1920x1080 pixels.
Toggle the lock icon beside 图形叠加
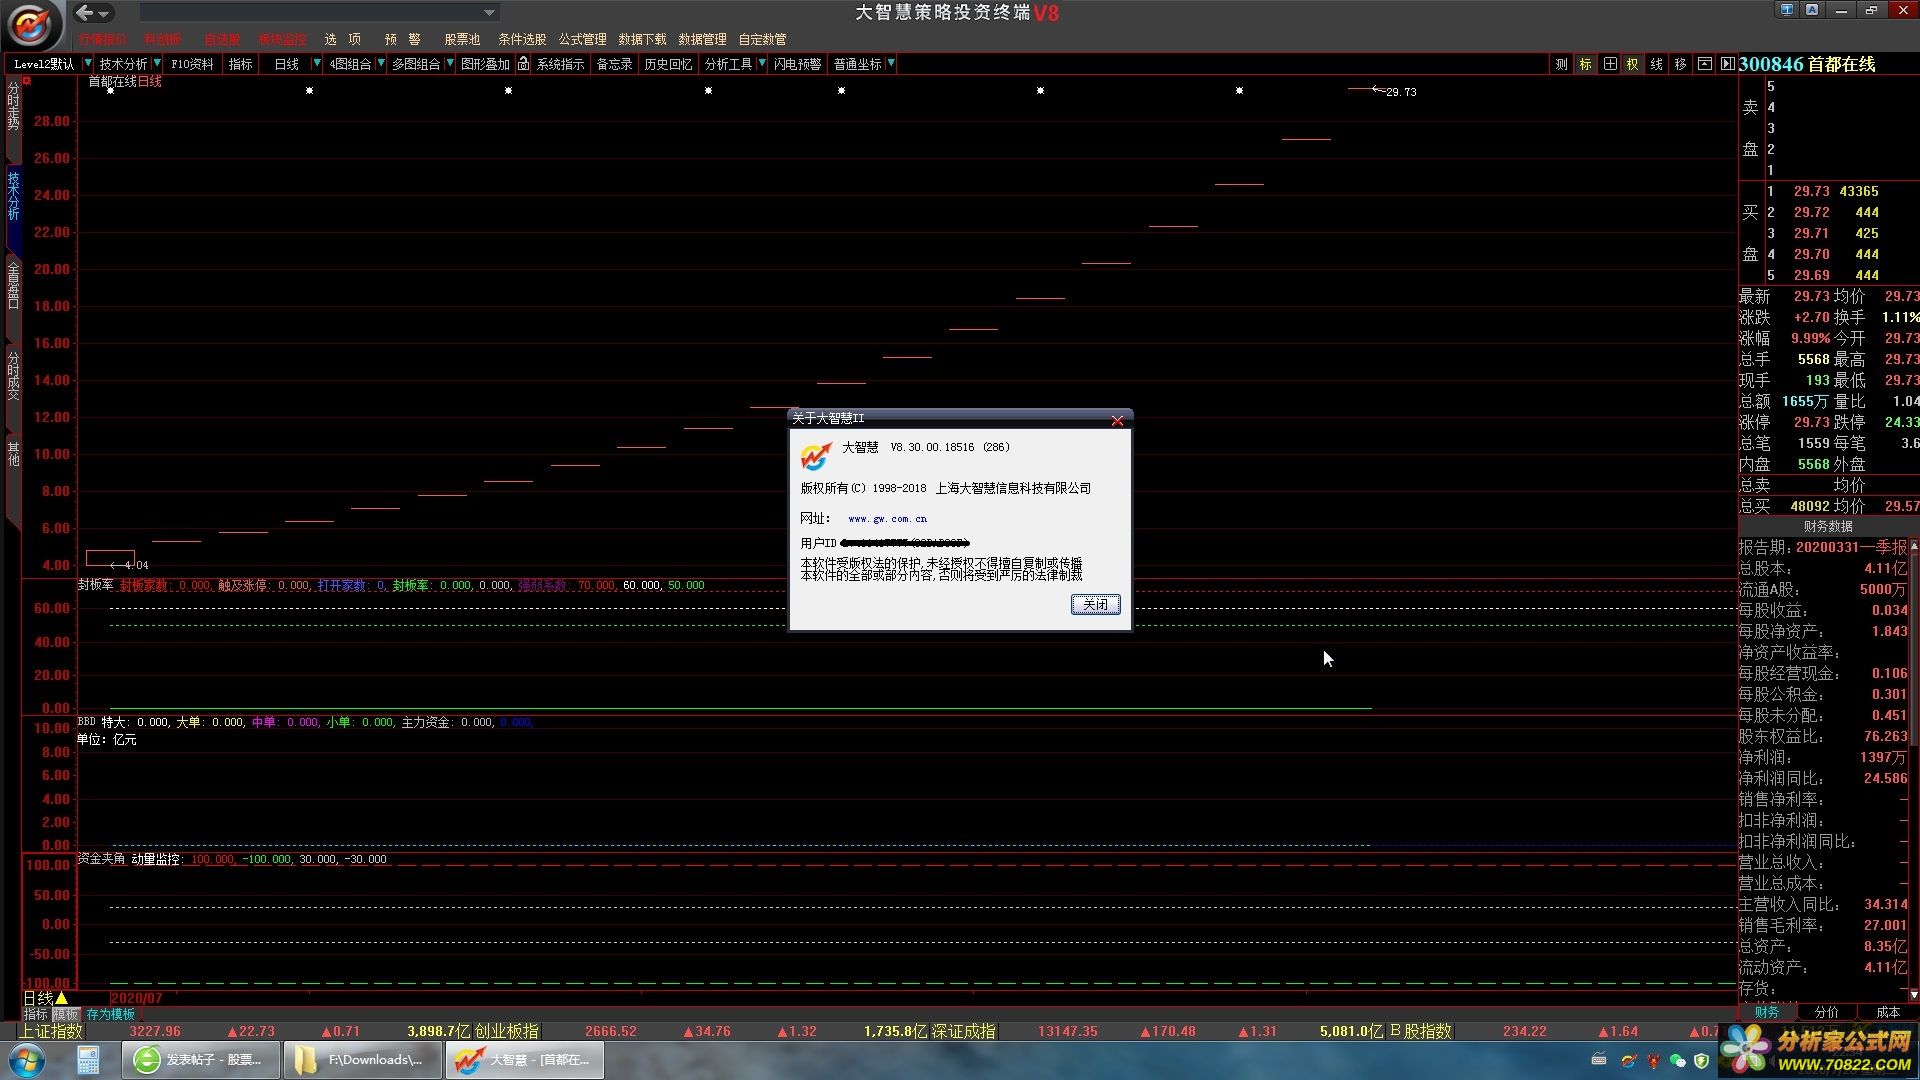523,64
